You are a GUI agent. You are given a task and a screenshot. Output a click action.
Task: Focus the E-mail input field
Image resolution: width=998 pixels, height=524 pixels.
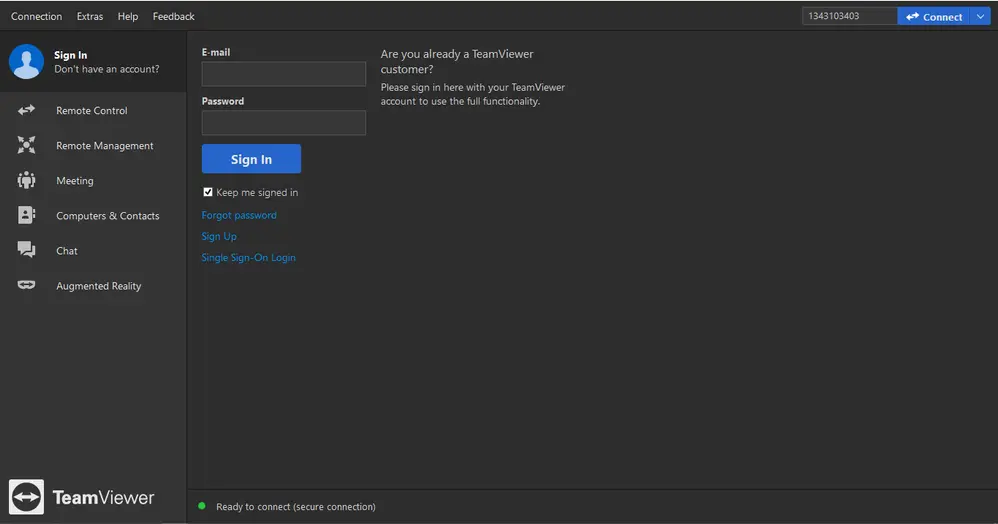(284, 74)
